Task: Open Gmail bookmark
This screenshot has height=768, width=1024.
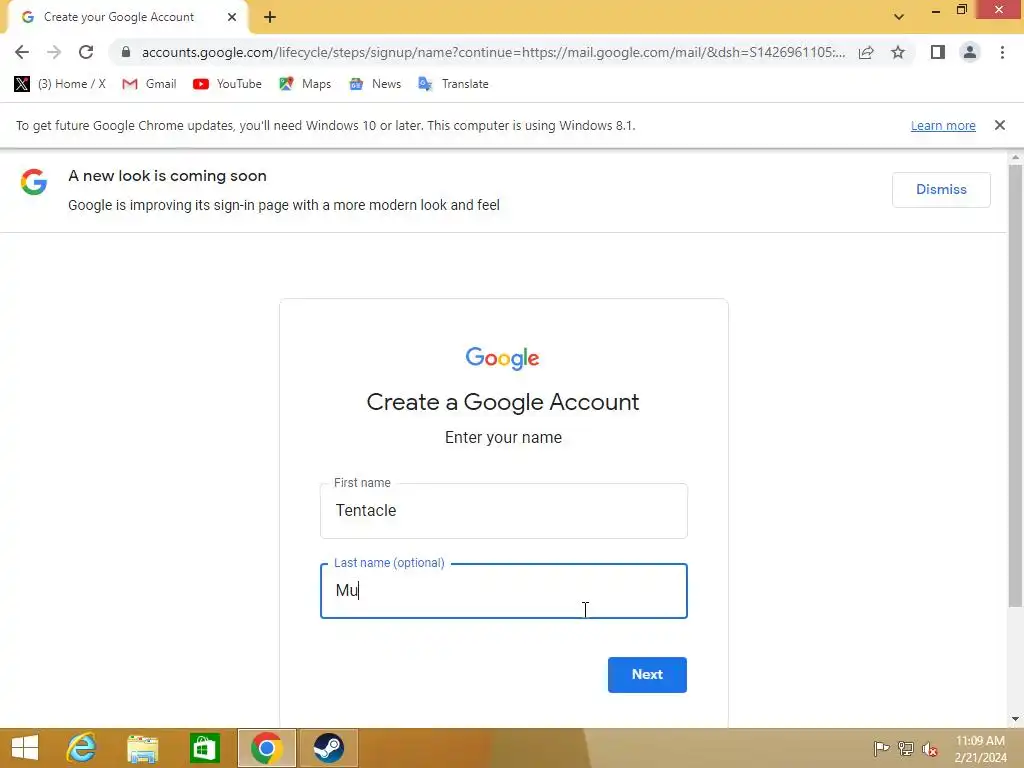Action: [x=150, y=84]
